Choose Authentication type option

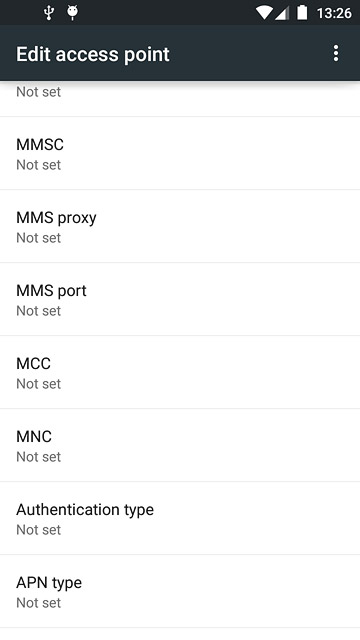point(180,518)
